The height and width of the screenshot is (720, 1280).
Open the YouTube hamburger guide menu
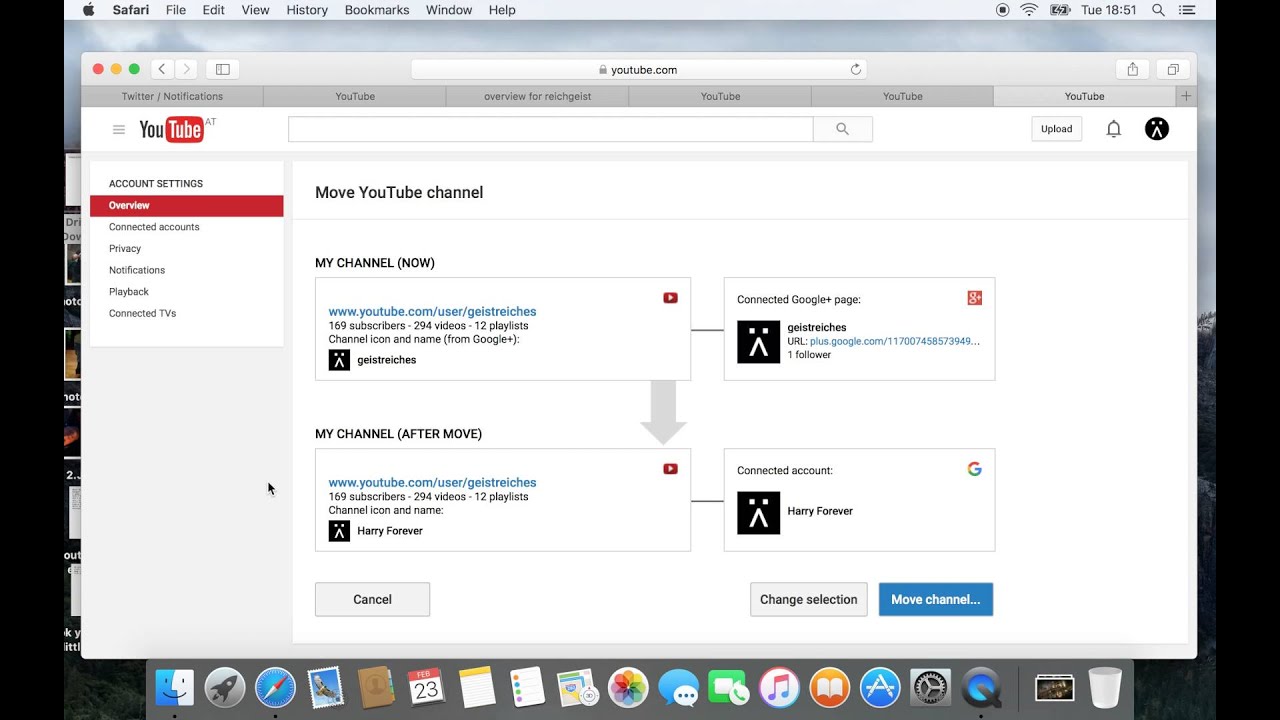[x=119, y=129]
